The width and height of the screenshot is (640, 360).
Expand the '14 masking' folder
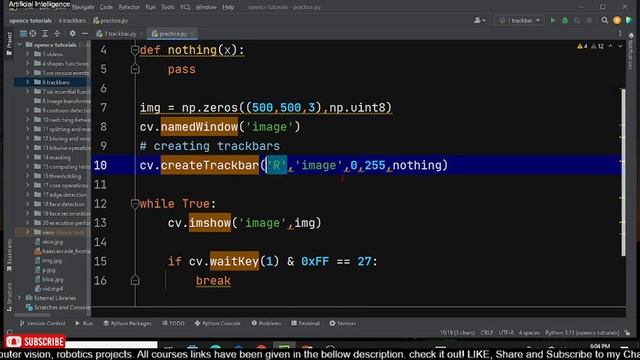pos(28,157)
